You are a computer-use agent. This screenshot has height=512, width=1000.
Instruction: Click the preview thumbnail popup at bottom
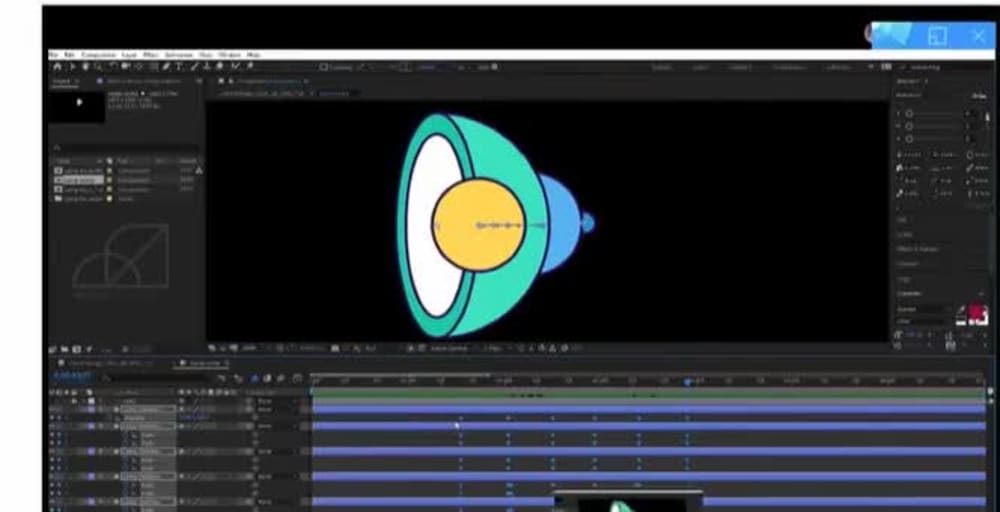tap(628, 501)
